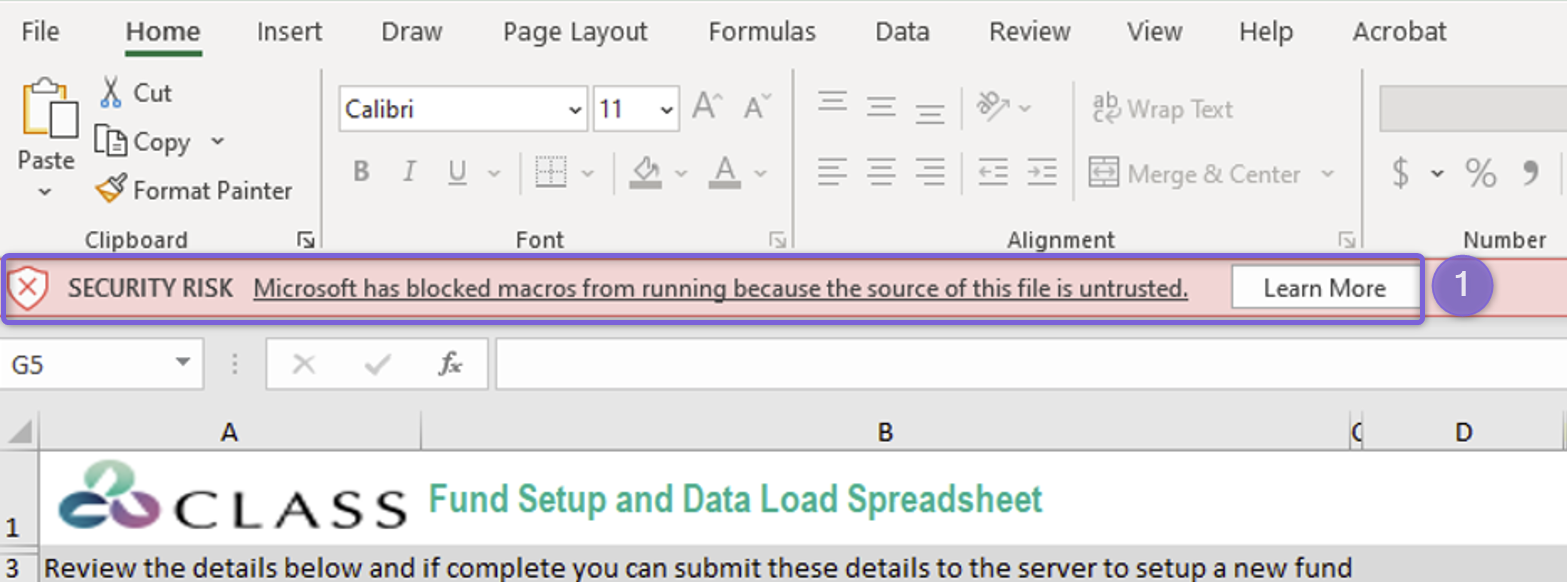Open Alignment group dialog launcher
Screen dimensions: 1567x582
[1346, 239]
